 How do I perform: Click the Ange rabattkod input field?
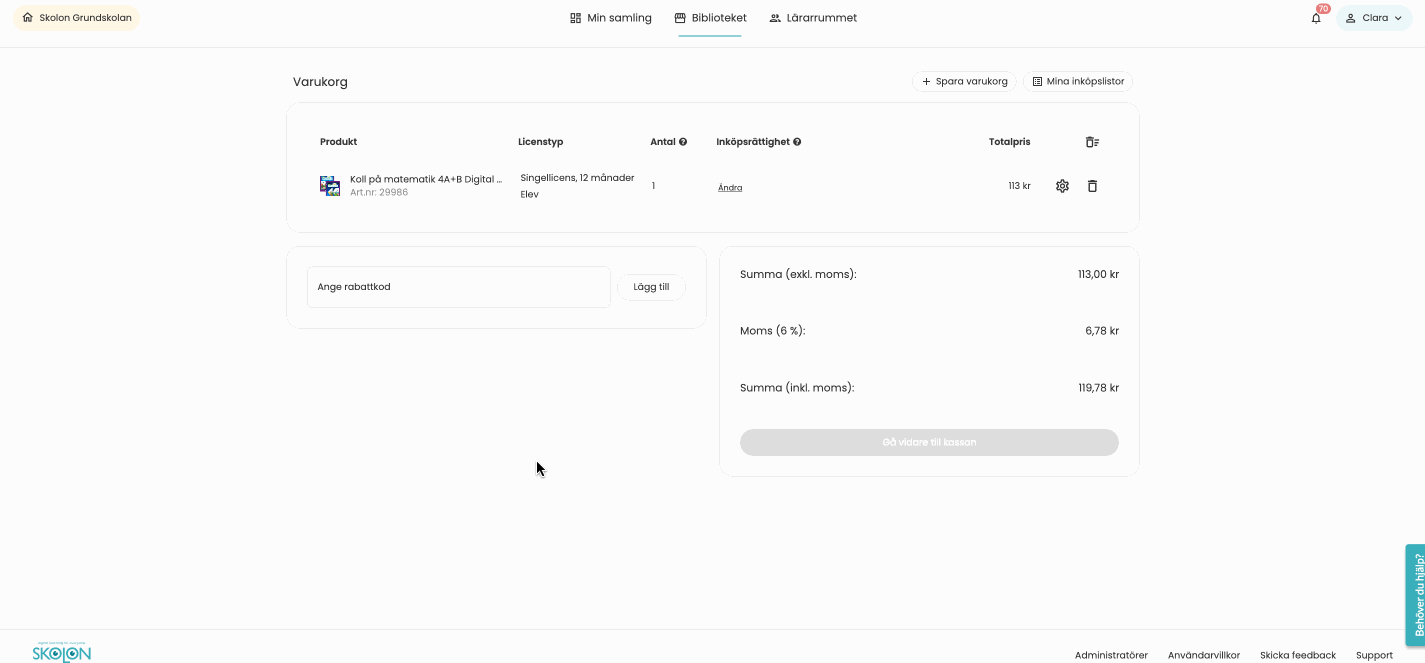pos(458,287)
